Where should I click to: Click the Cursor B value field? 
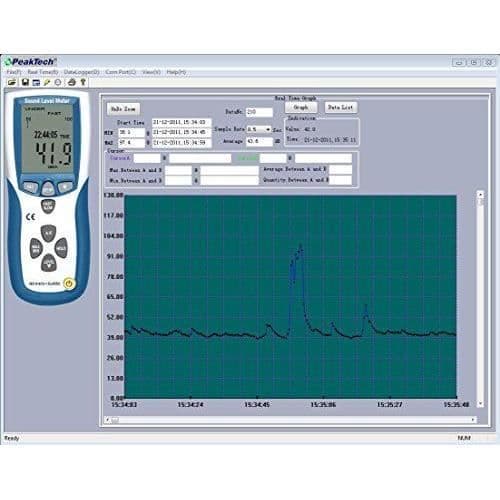click(273, 158)
